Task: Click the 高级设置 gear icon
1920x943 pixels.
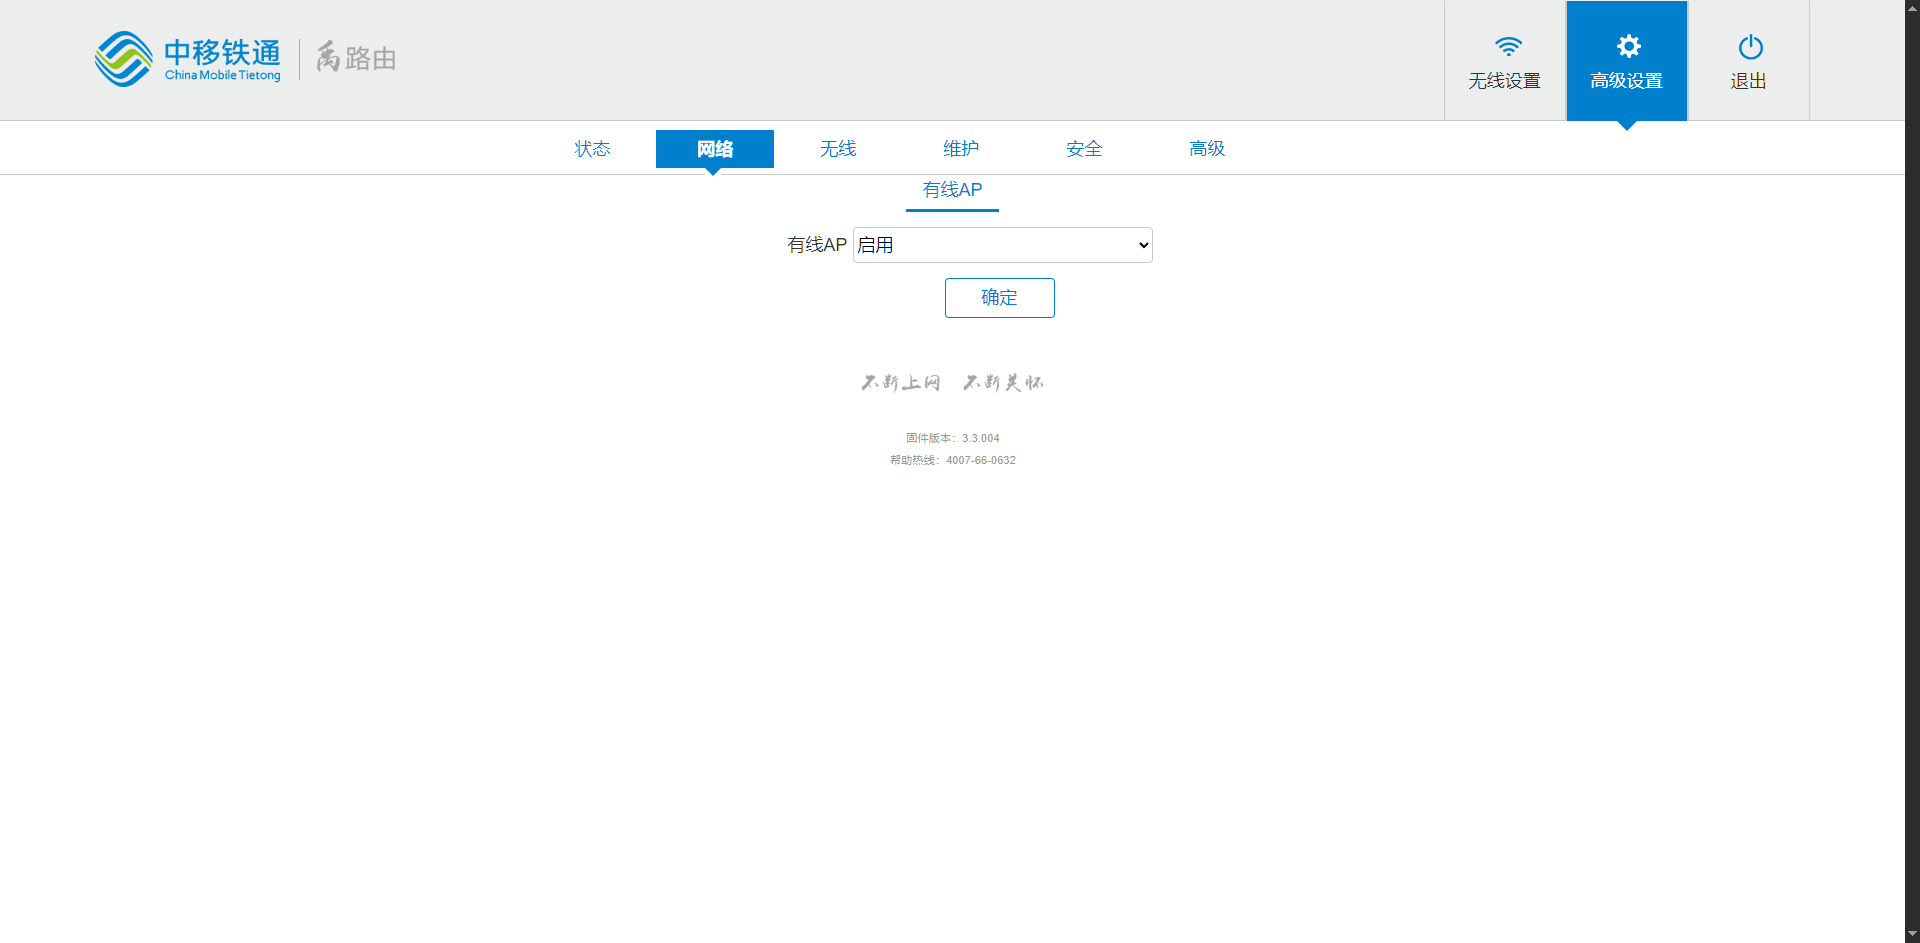Action: [1628, 47]
